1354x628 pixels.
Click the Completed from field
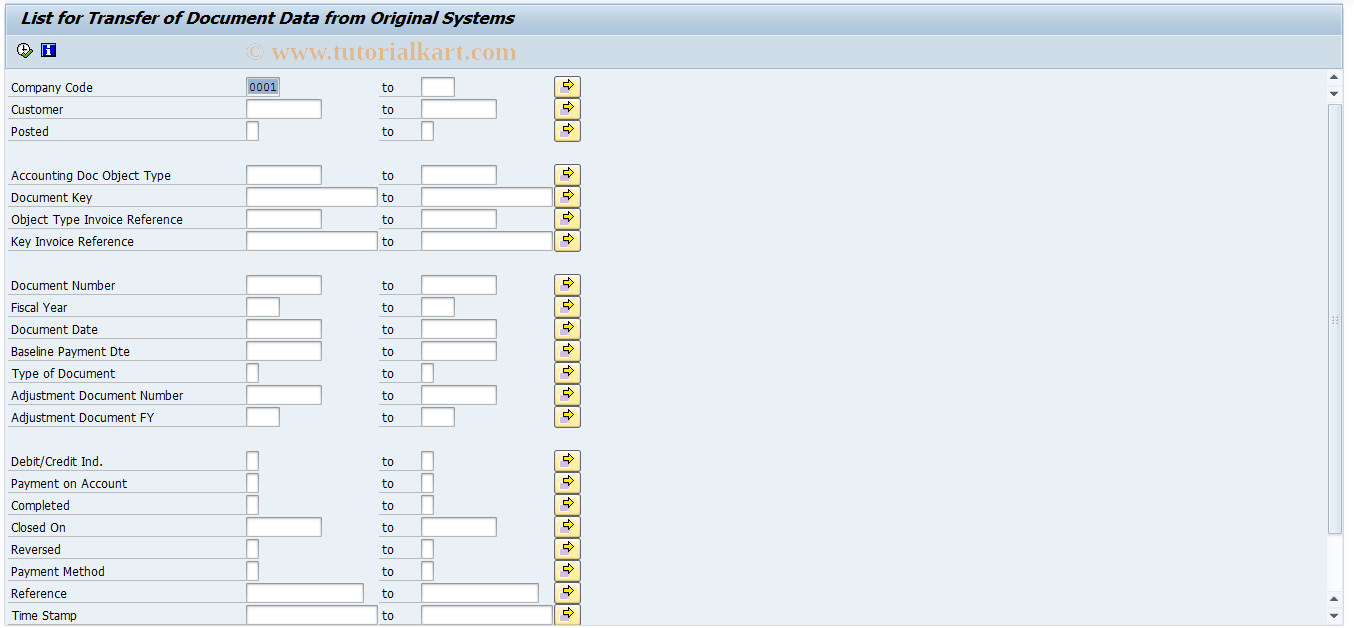(x=252, y=505)
